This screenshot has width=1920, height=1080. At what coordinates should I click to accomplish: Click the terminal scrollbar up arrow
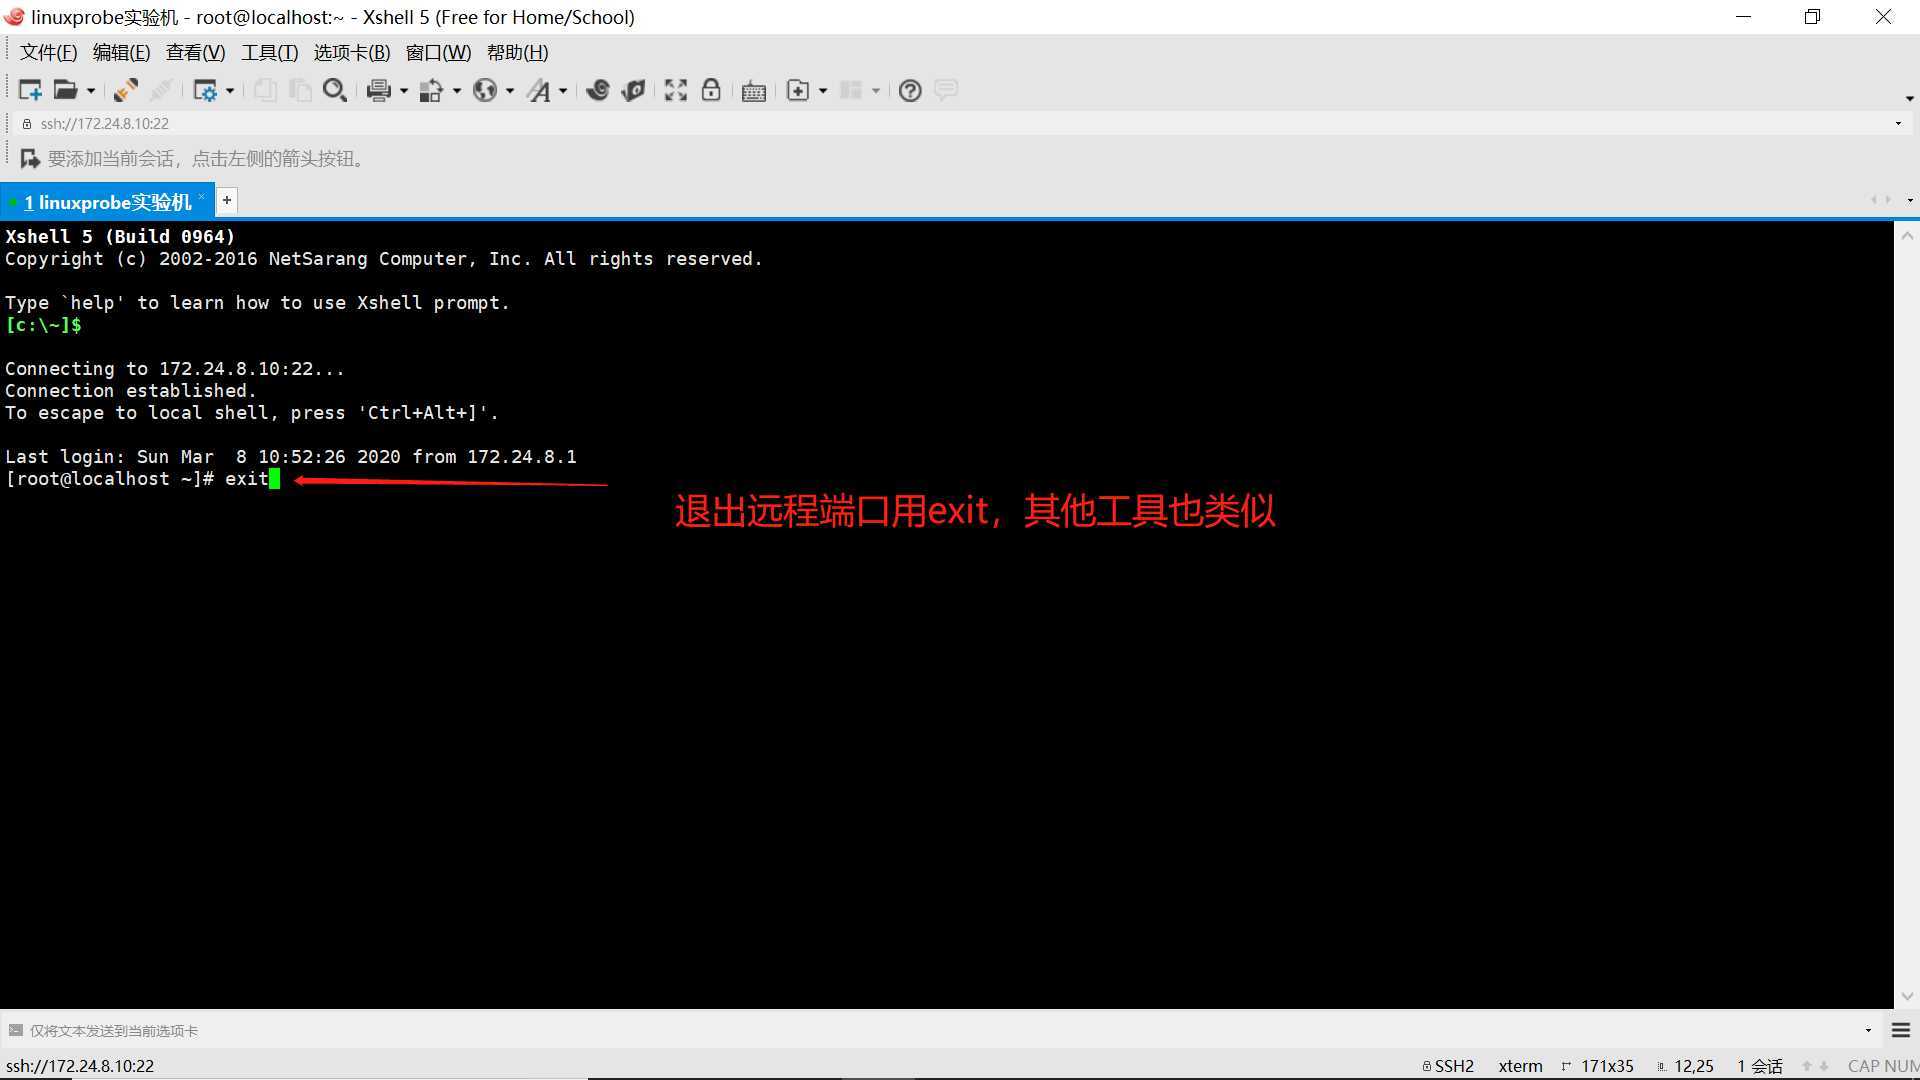[x=1907, y=236]
